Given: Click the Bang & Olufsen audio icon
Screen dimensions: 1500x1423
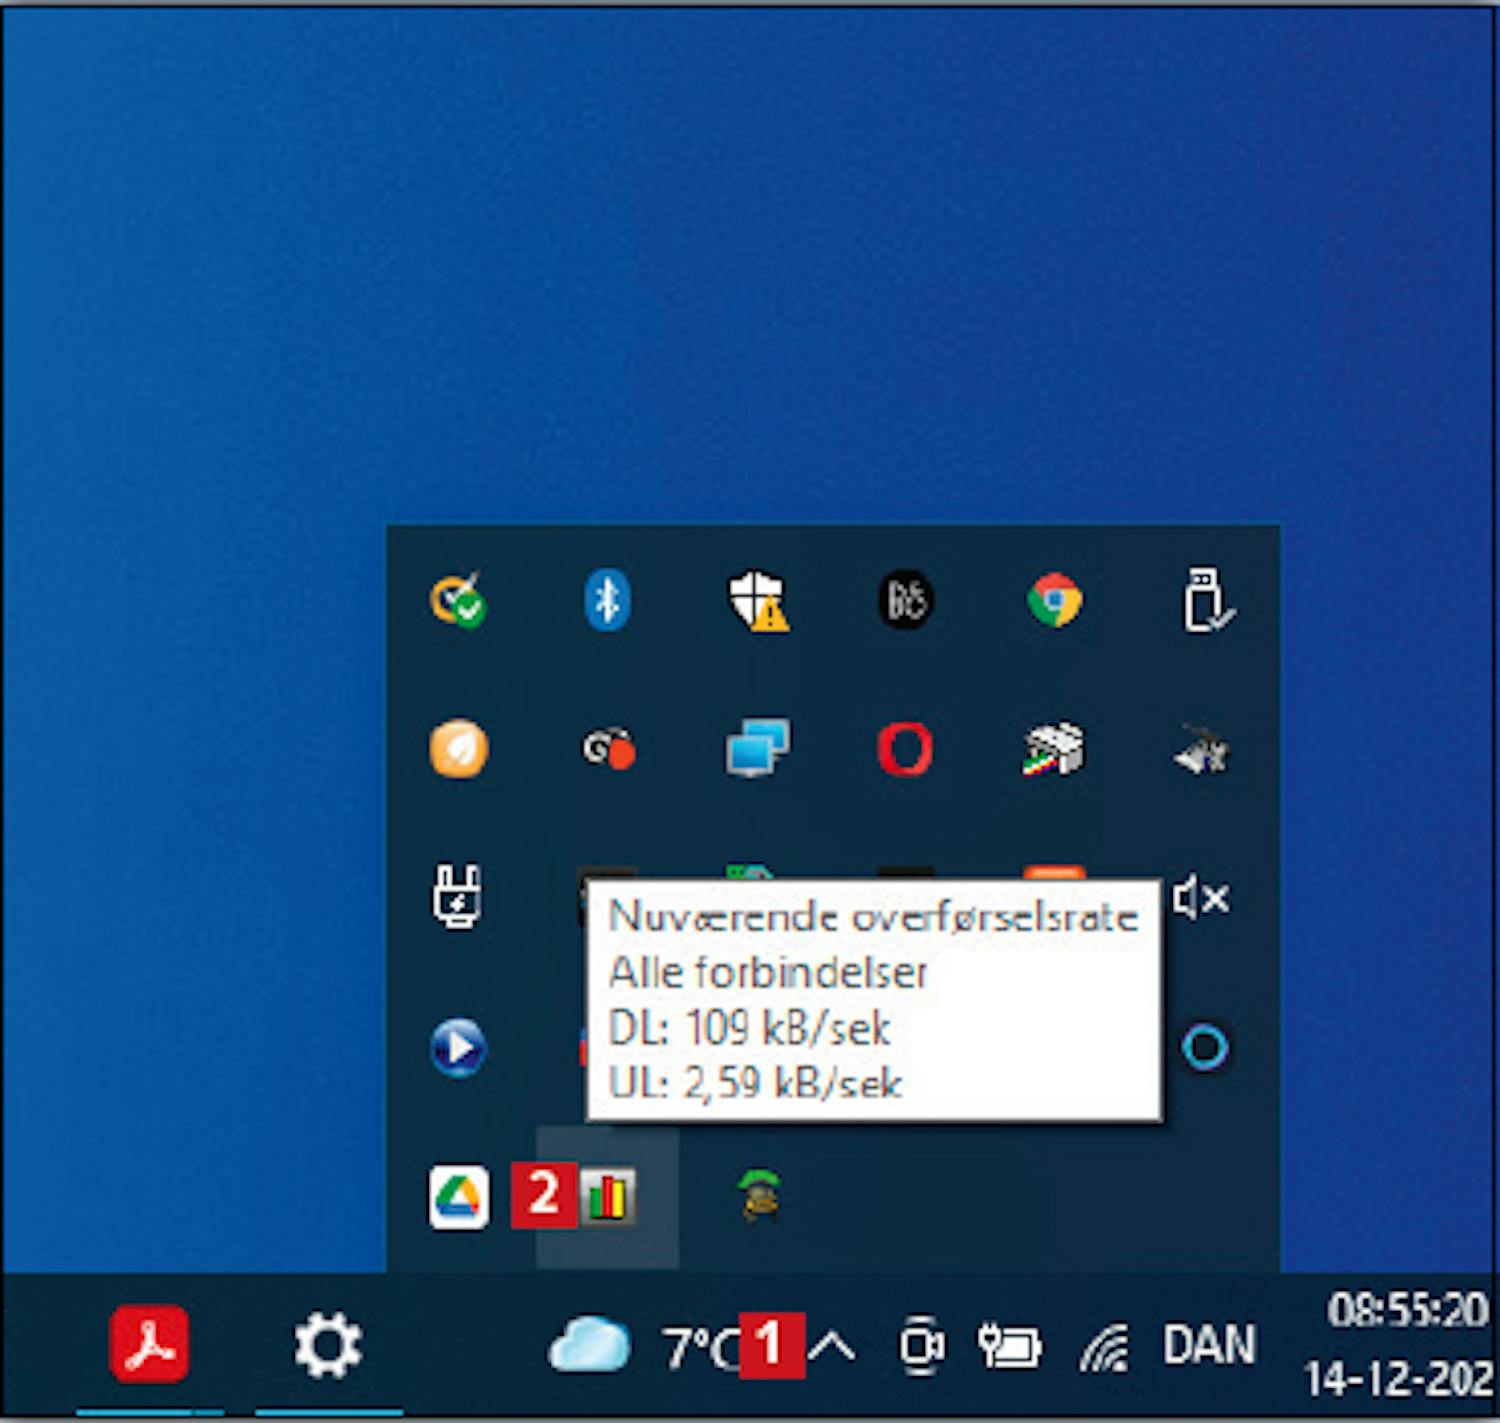Looking at the screenshot, I should [x=906, y=600].
